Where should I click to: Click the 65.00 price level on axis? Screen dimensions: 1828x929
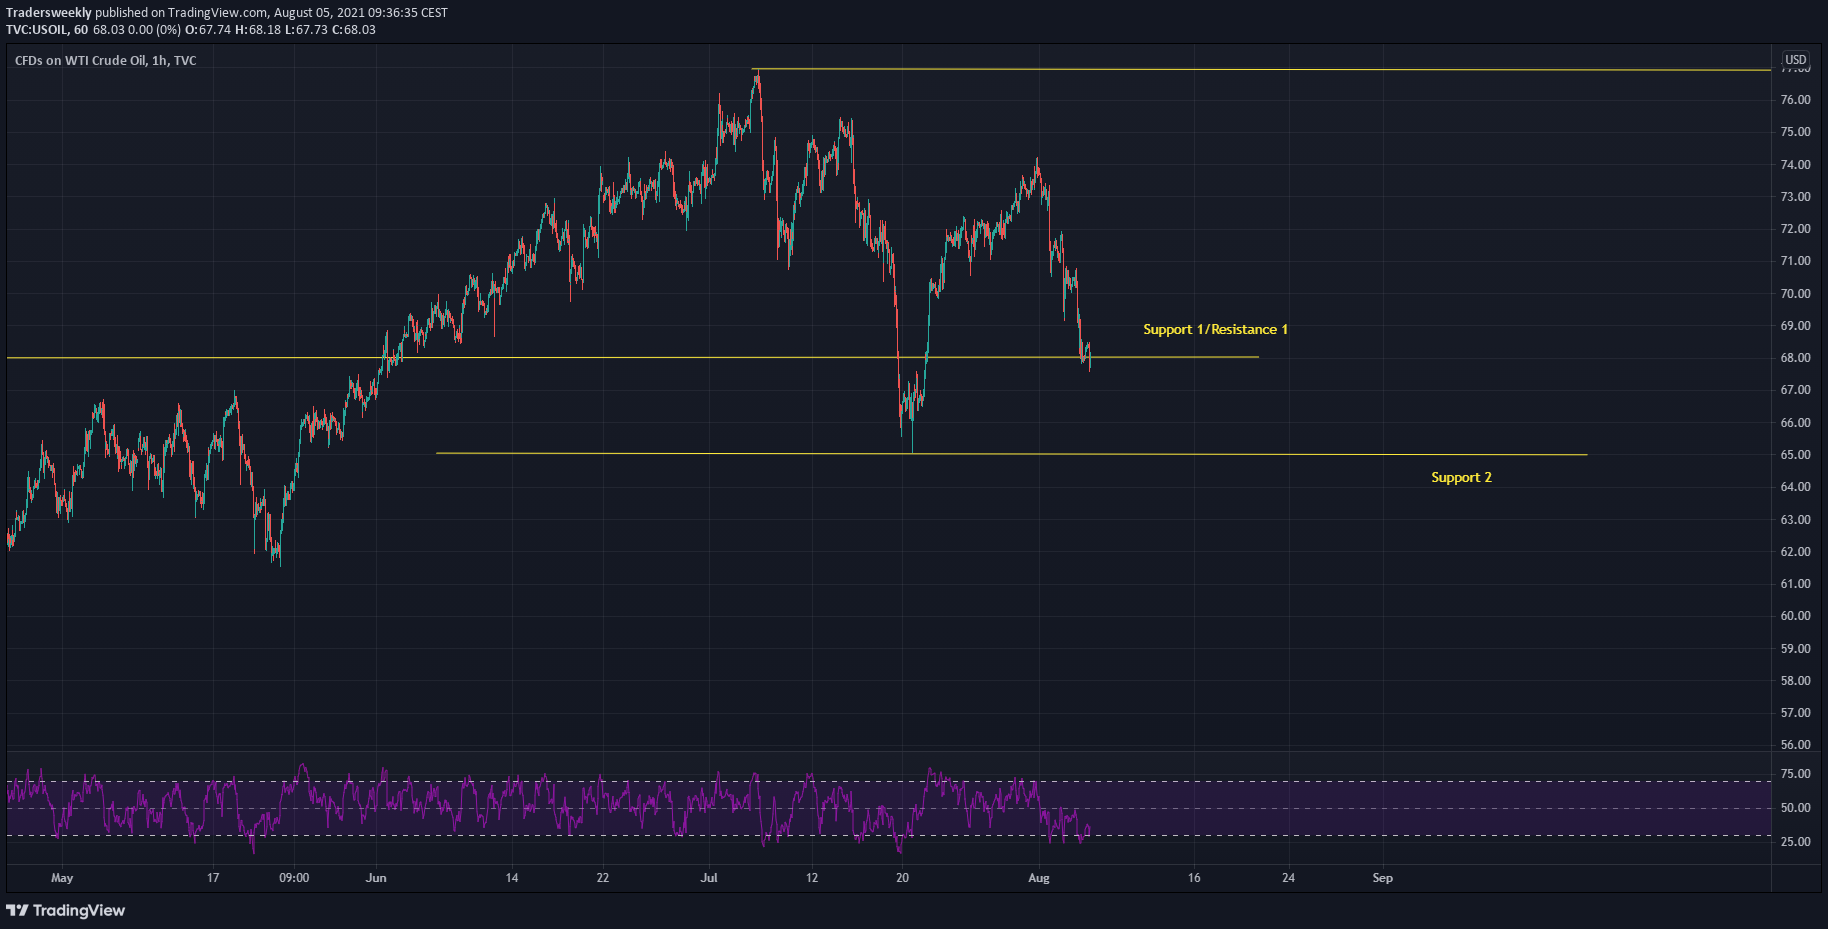[x=1795, y=455]
